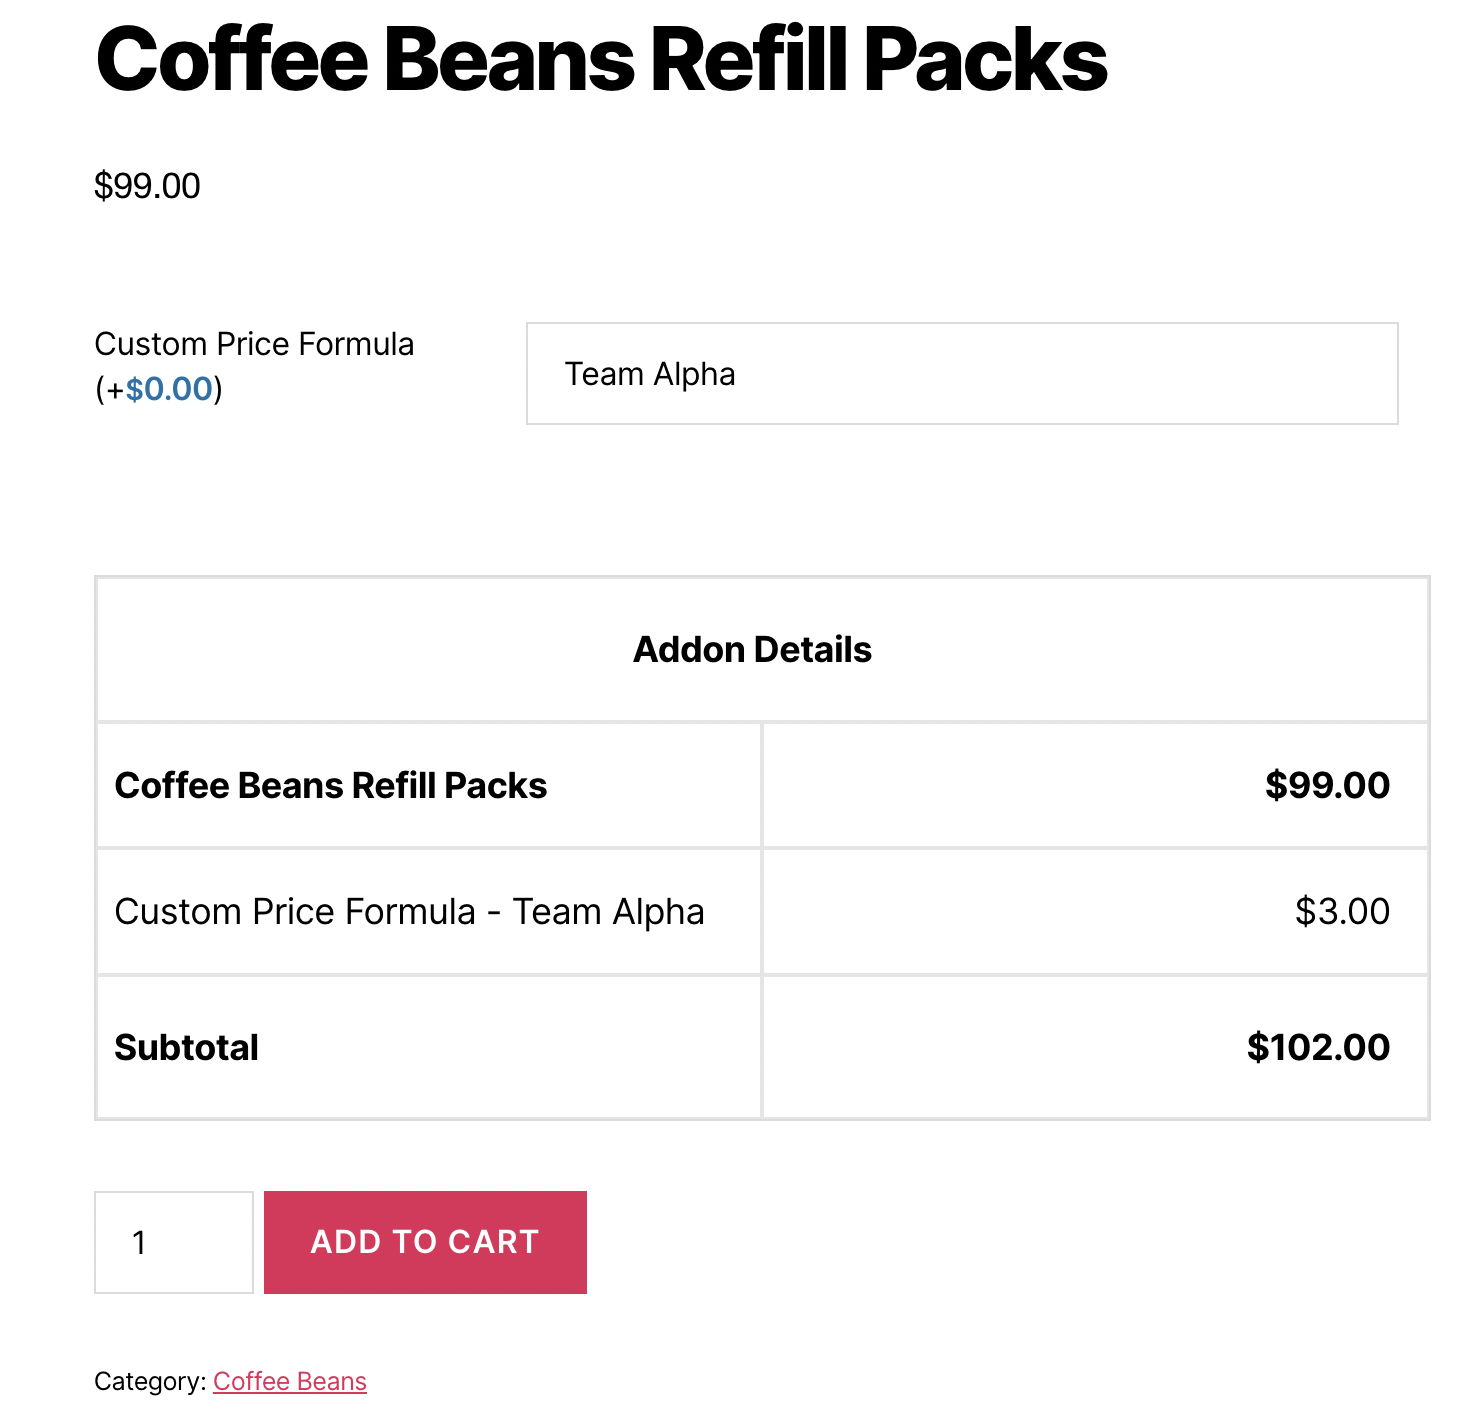Open the Coffee Beans category link

point(289,1381)
